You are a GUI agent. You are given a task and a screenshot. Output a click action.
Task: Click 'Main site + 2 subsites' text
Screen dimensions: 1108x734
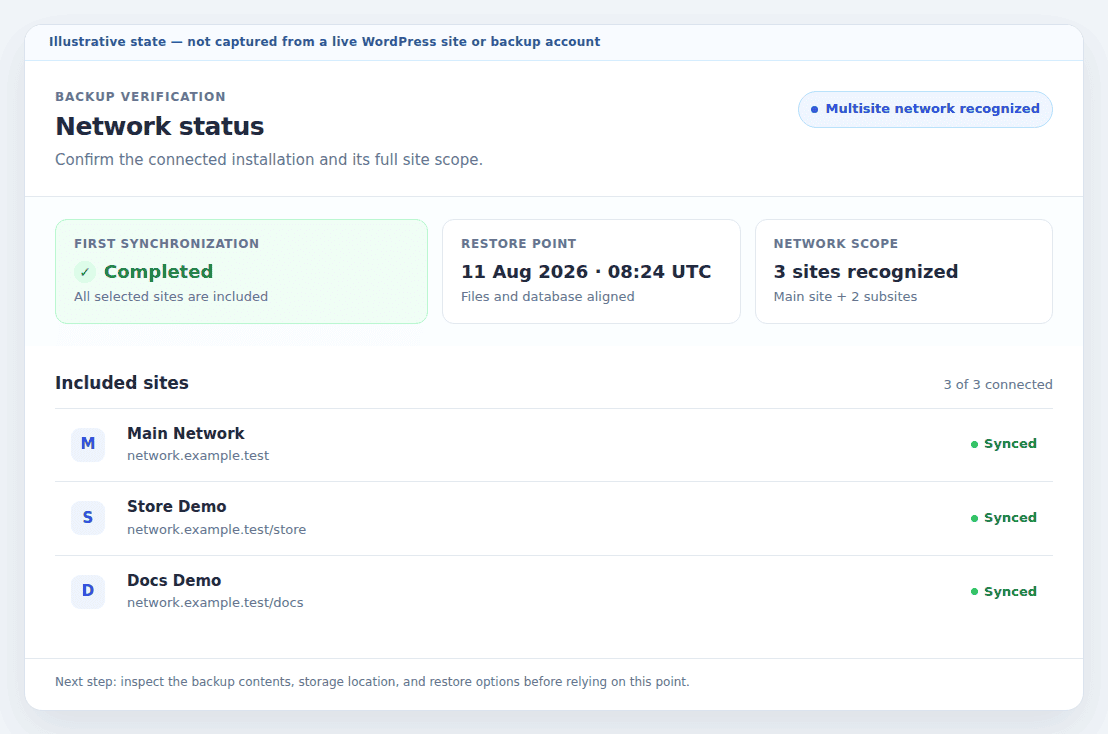pos(845,297)
